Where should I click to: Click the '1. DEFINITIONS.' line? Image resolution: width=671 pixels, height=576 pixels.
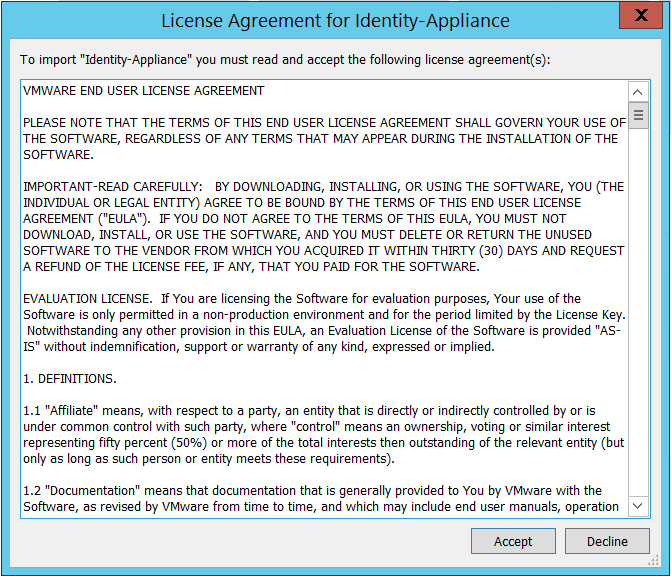pyautogui.click(x=70, y=379)
